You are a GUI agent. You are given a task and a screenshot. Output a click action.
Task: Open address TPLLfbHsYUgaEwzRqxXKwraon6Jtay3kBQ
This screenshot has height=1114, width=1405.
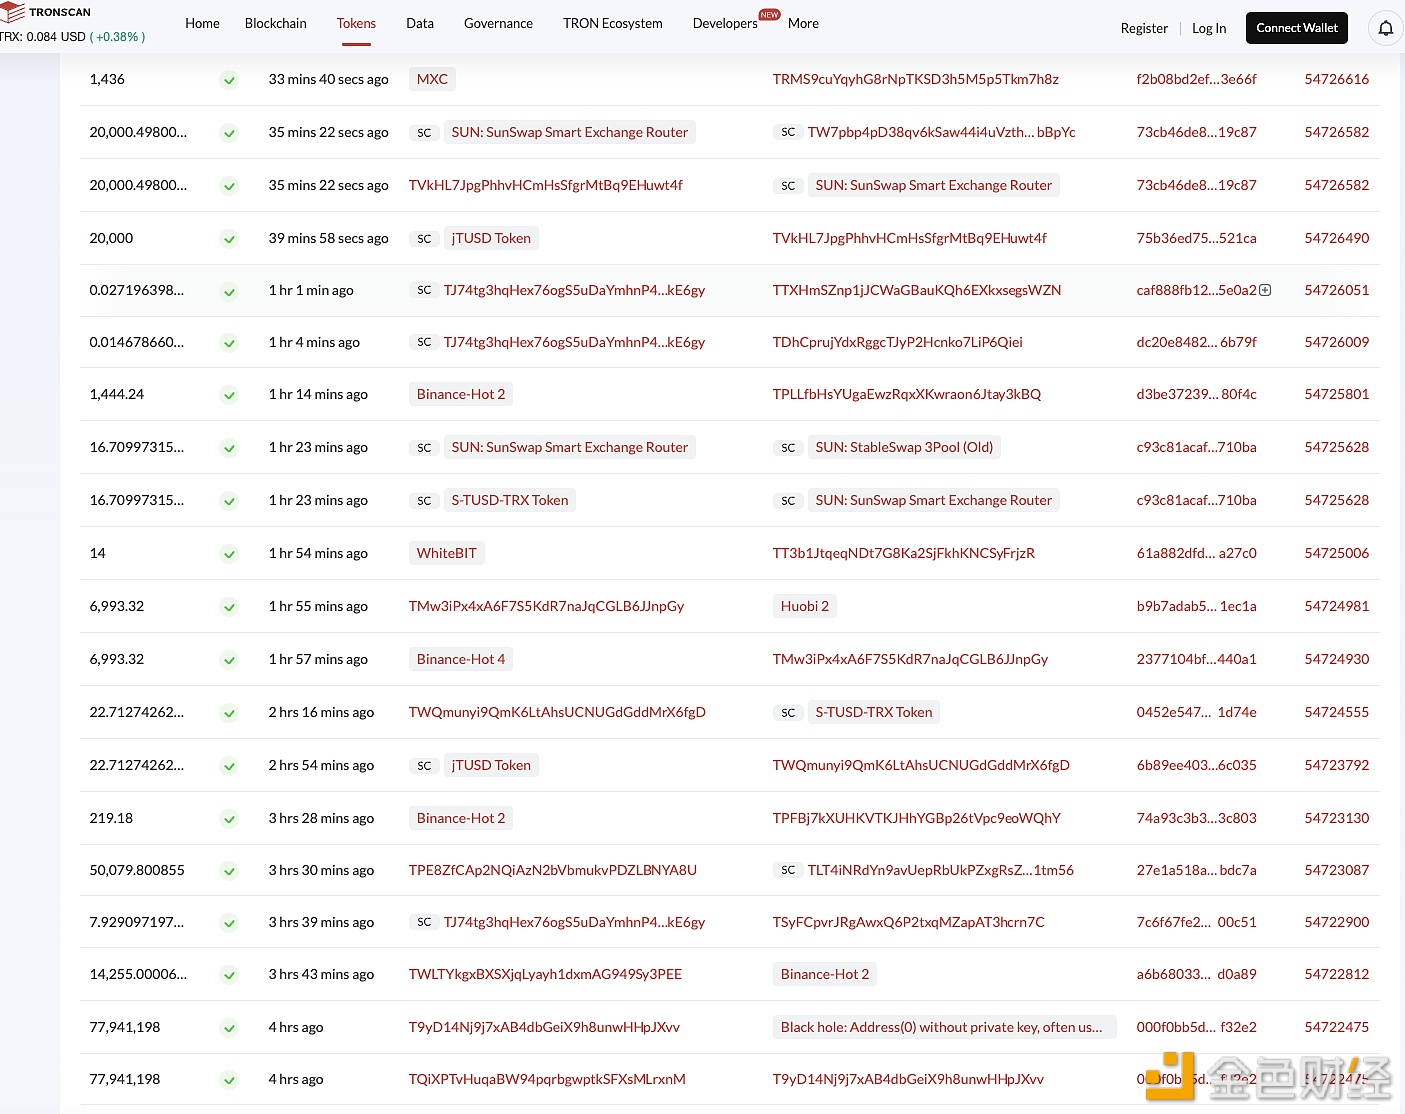click(x=906, y=394)
